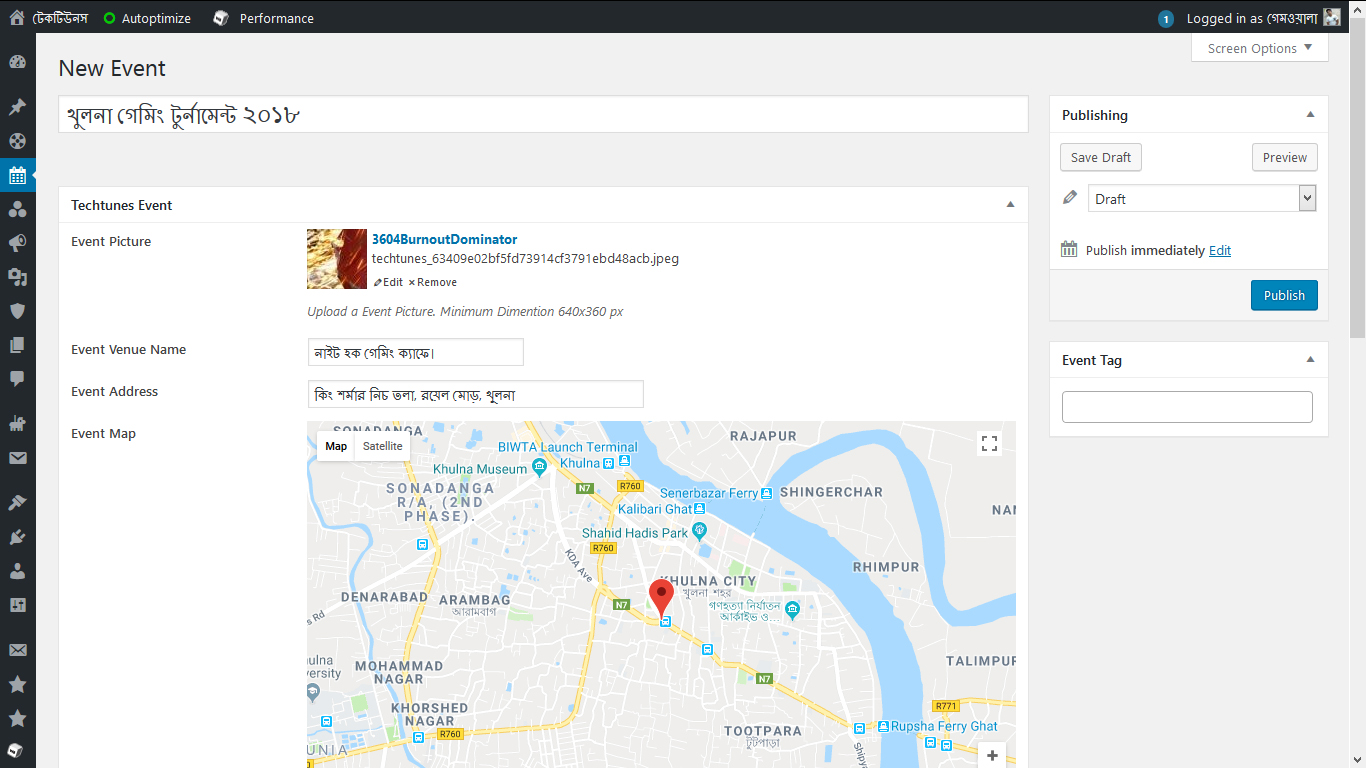The image size is (1366, 768).
Task: Click the image filename techtunes_63409e02bf5fd73914cf3791ebd48acb.jpeg
Action: click(525, 258)
